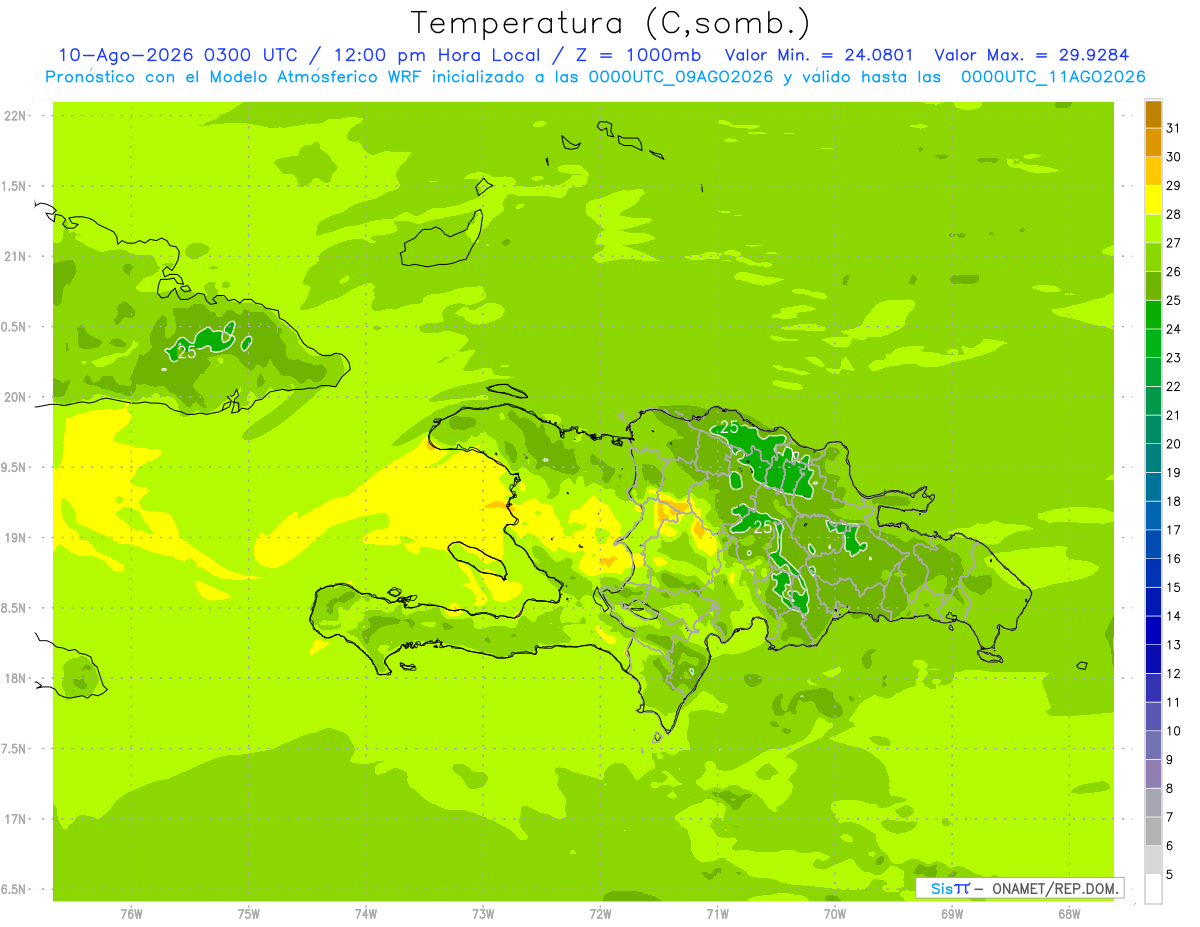Image resolution: width=1200 pixels, height=927 pixels.
Task: Click the "20N" latitude label
Action: coord(15,398)
